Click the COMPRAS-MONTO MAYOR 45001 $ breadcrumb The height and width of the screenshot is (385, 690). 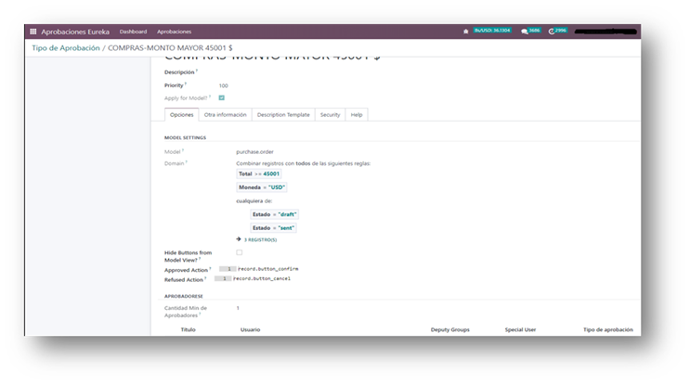[x=170, y=48]
